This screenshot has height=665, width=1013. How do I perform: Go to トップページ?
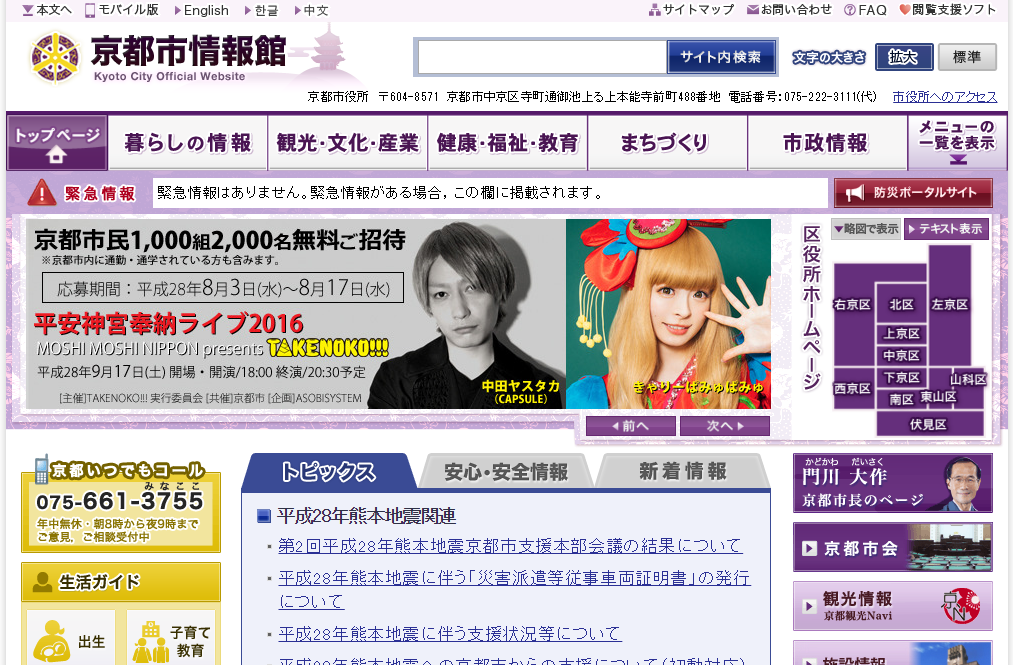57,143
